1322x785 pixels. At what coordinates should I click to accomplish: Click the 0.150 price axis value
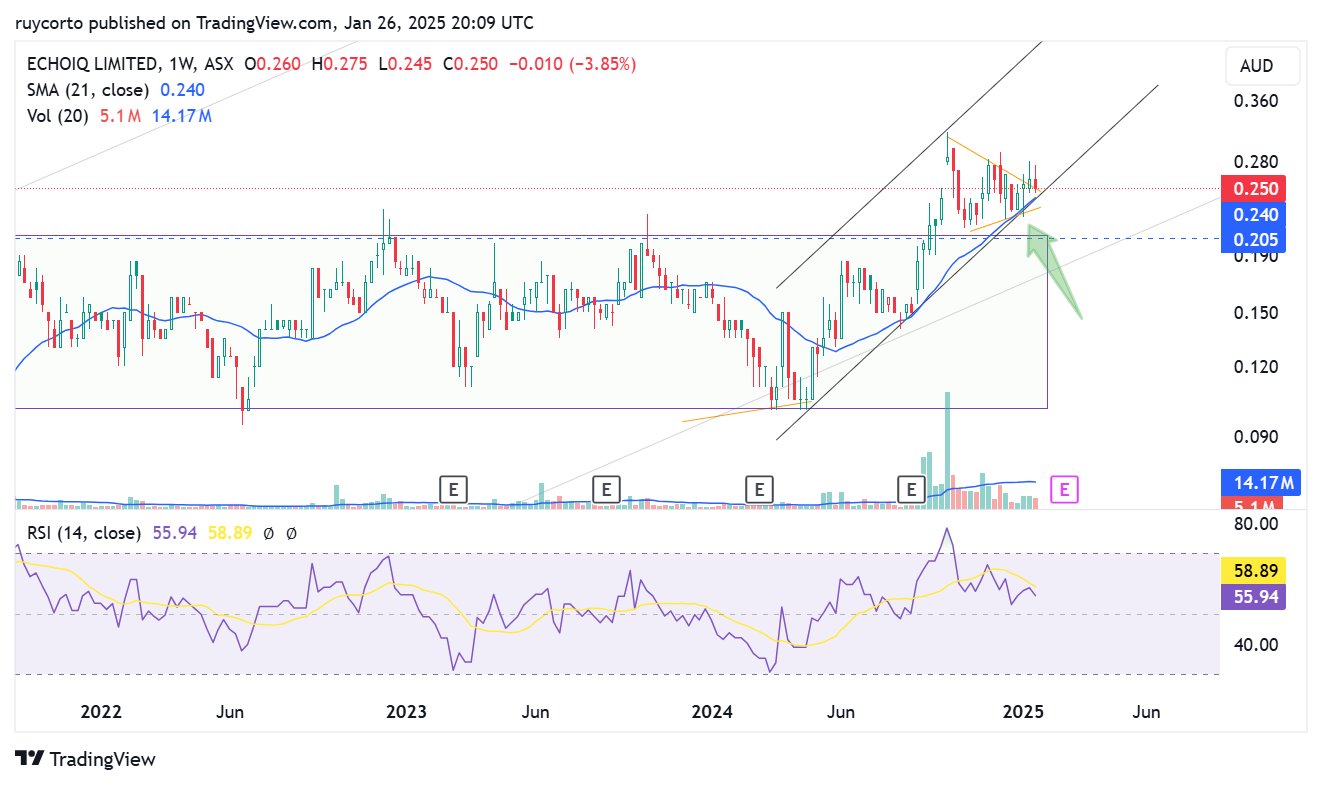(1255, 313)
